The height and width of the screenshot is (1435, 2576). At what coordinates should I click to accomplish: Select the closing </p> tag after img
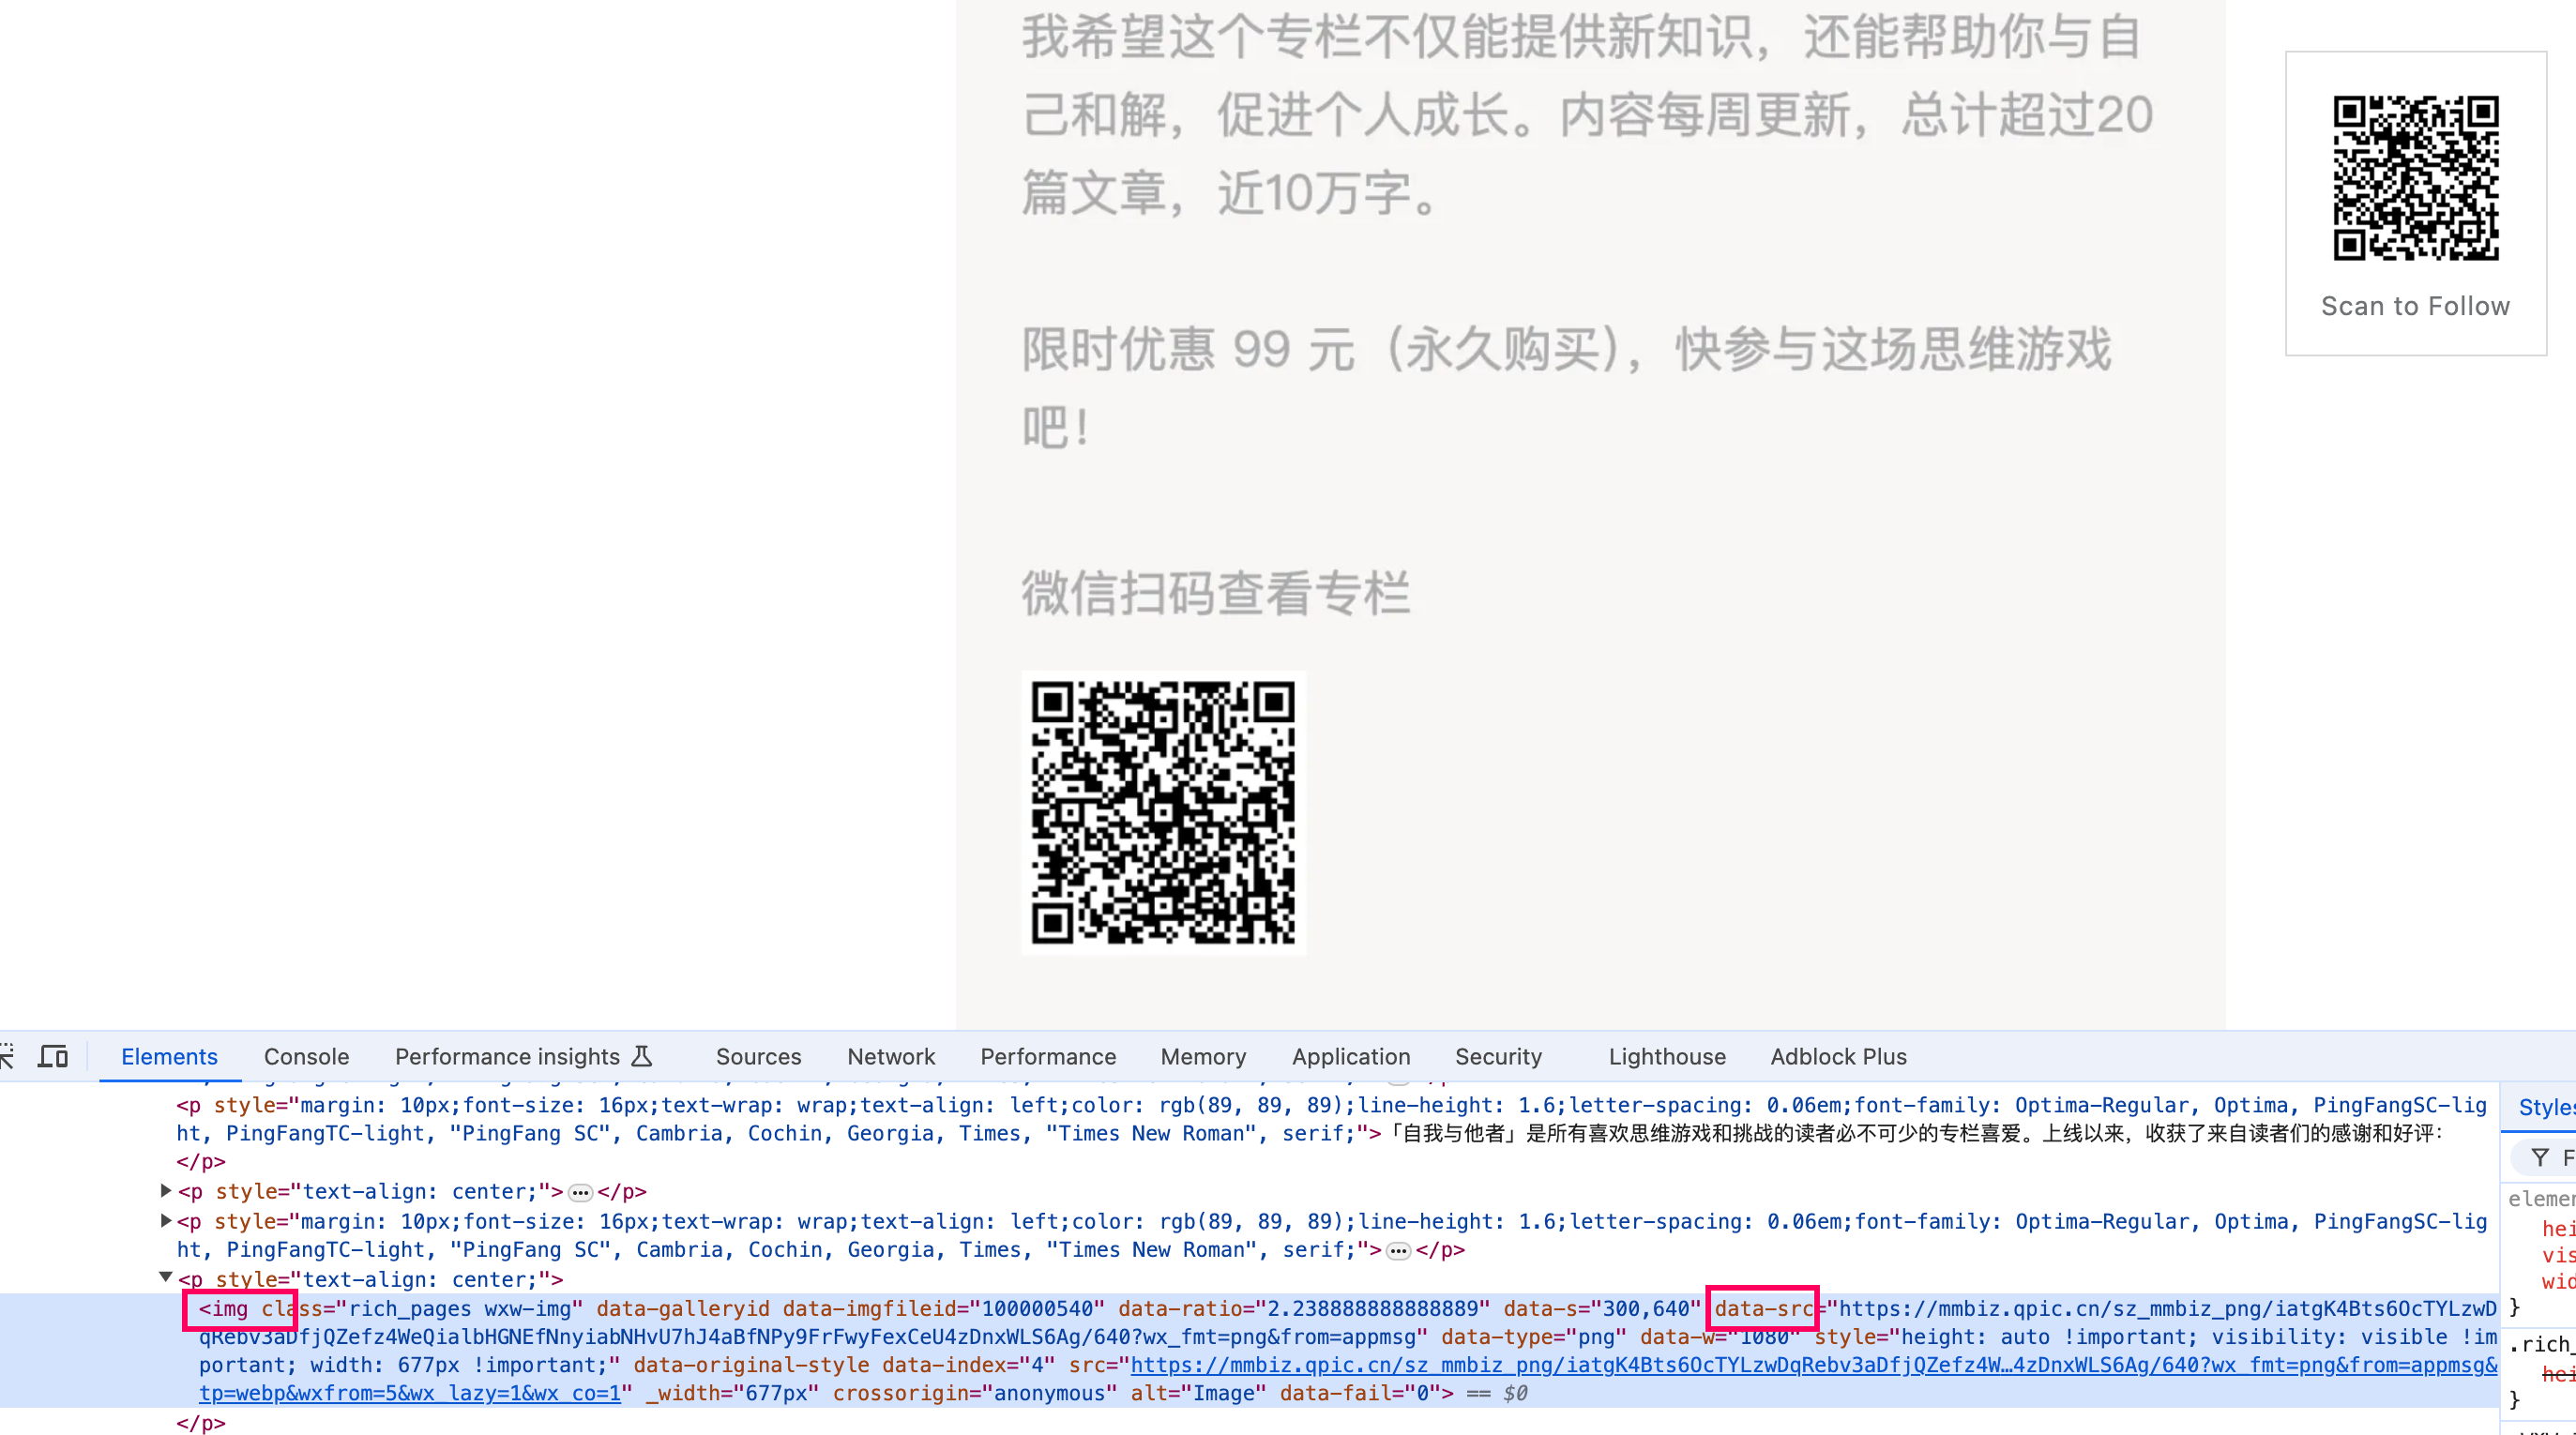(x=201, y=1422)
